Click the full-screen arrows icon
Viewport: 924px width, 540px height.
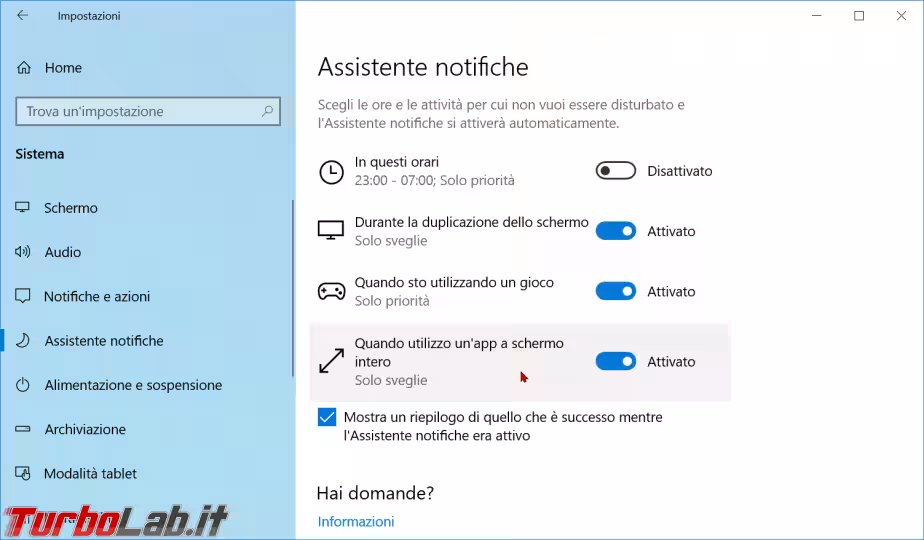pyautogui.click(x=331, y=361)
